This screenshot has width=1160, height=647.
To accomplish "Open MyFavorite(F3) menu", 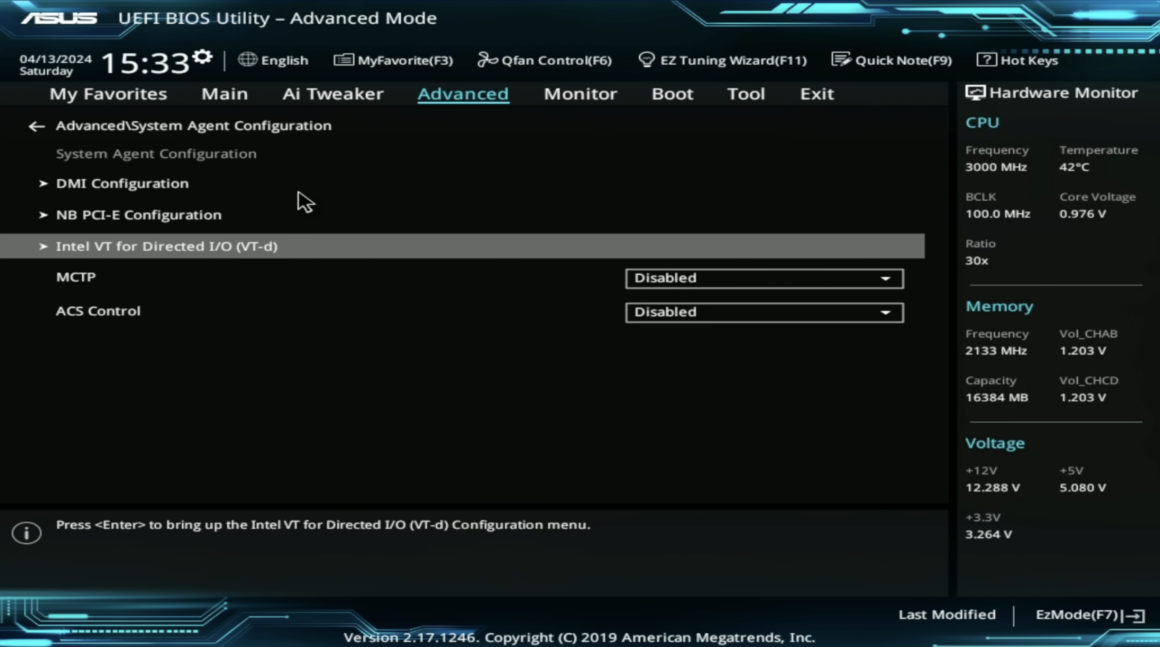I will [393, 60].
